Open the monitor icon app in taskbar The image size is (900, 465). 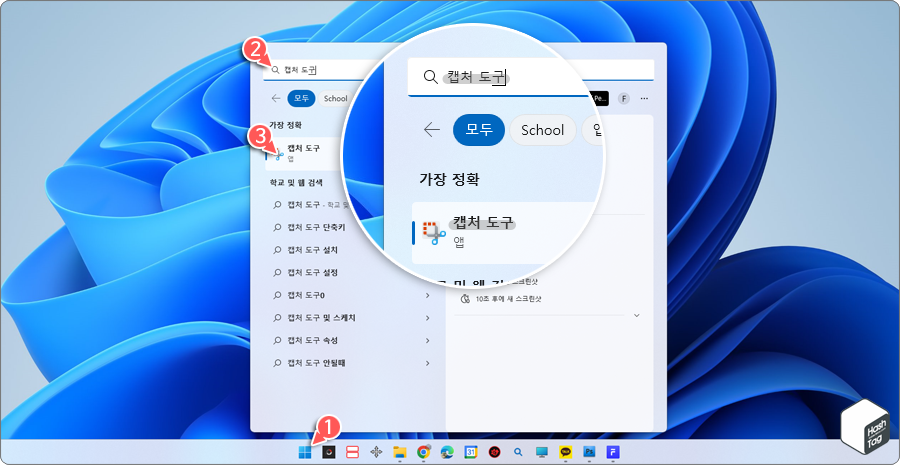click(x=542, y=452)
